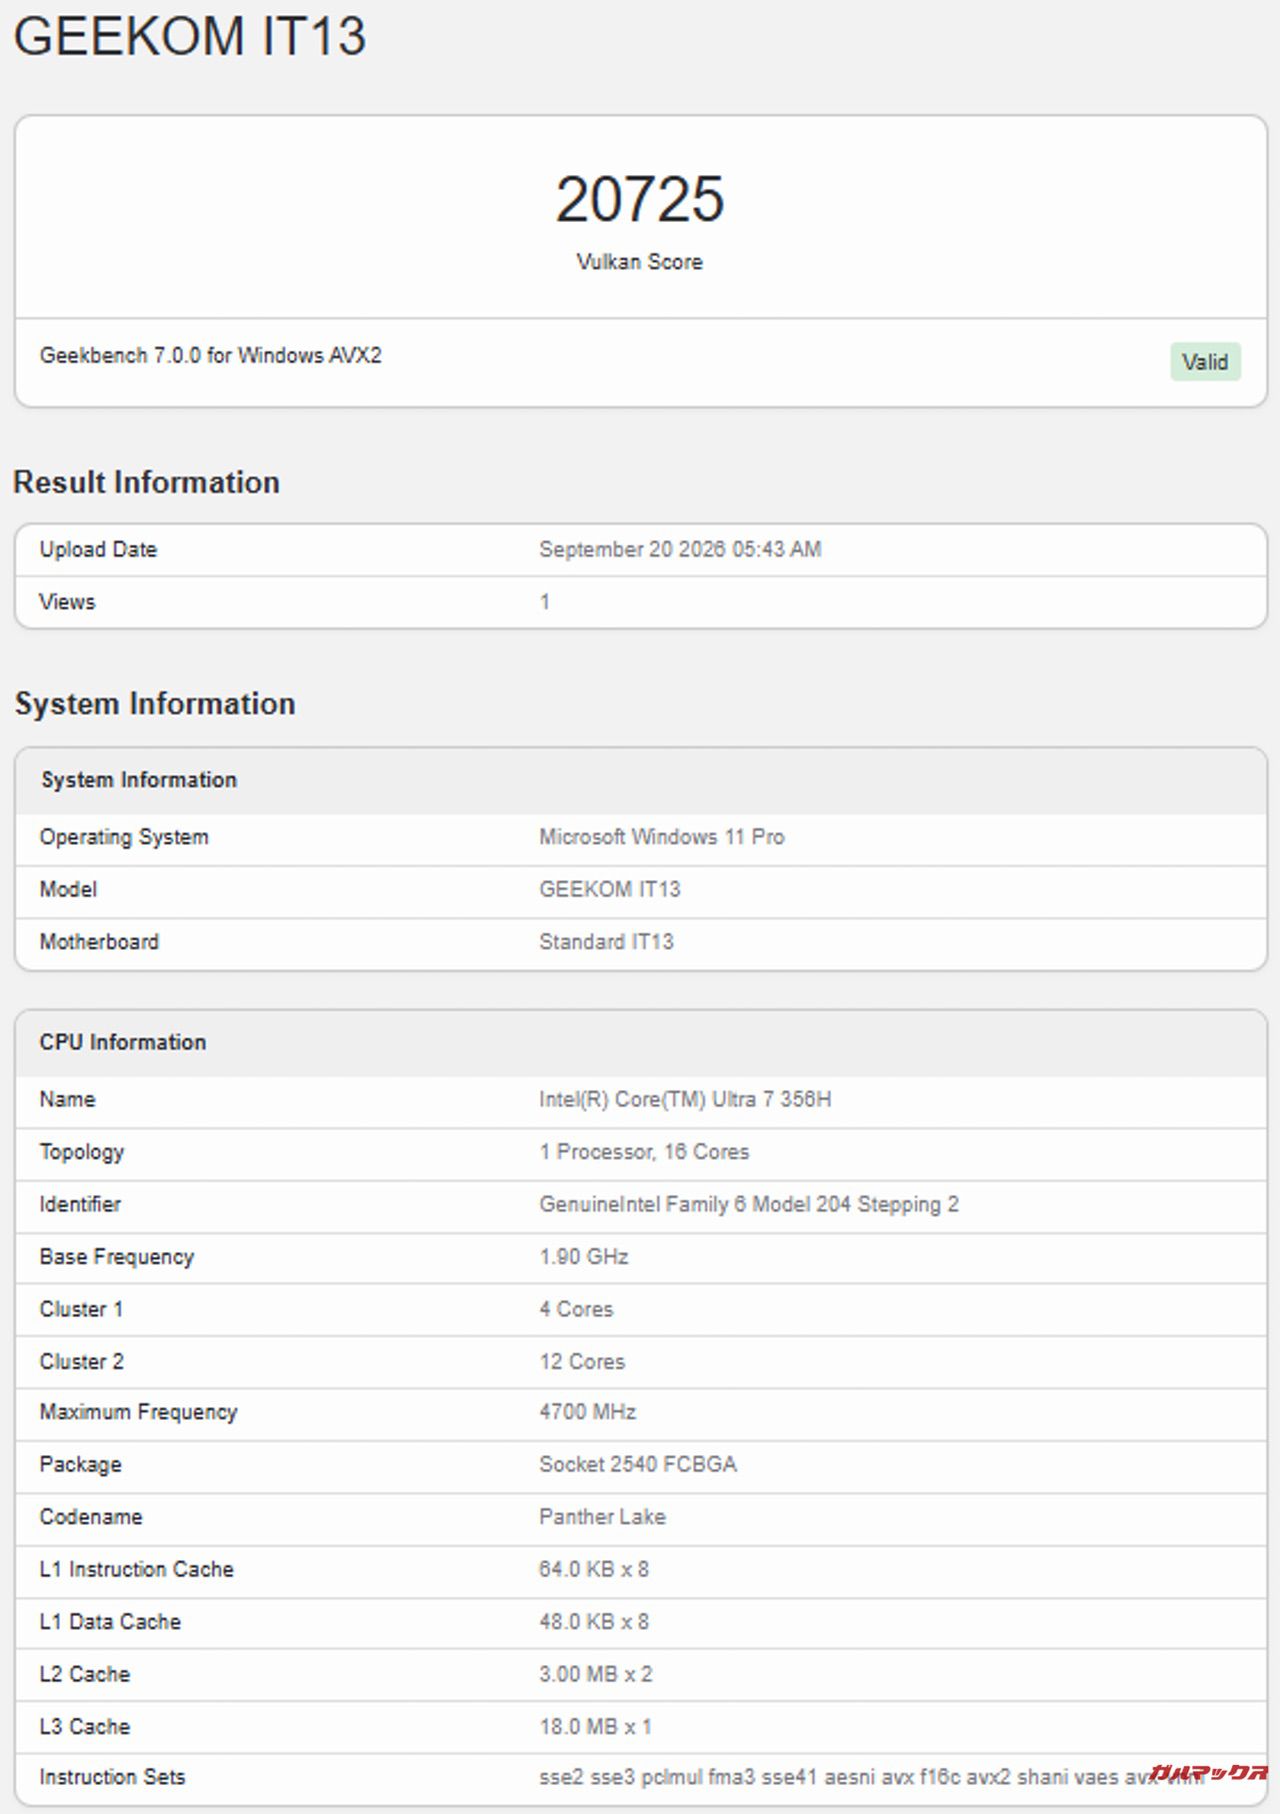The image size is (1280, 1814).
Task: Click the Maximum Frequency label
Action: click(x=138, y=1412)
